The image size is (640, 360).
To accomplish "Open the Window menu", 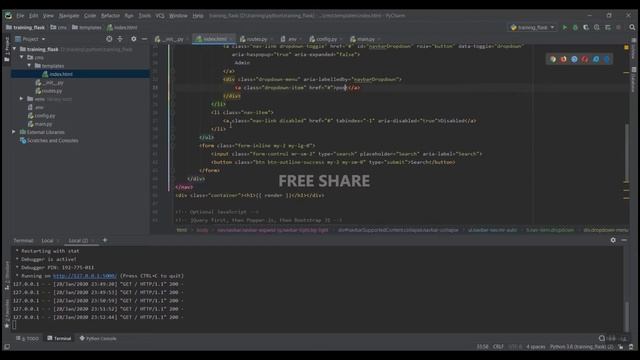I will 178,16.
